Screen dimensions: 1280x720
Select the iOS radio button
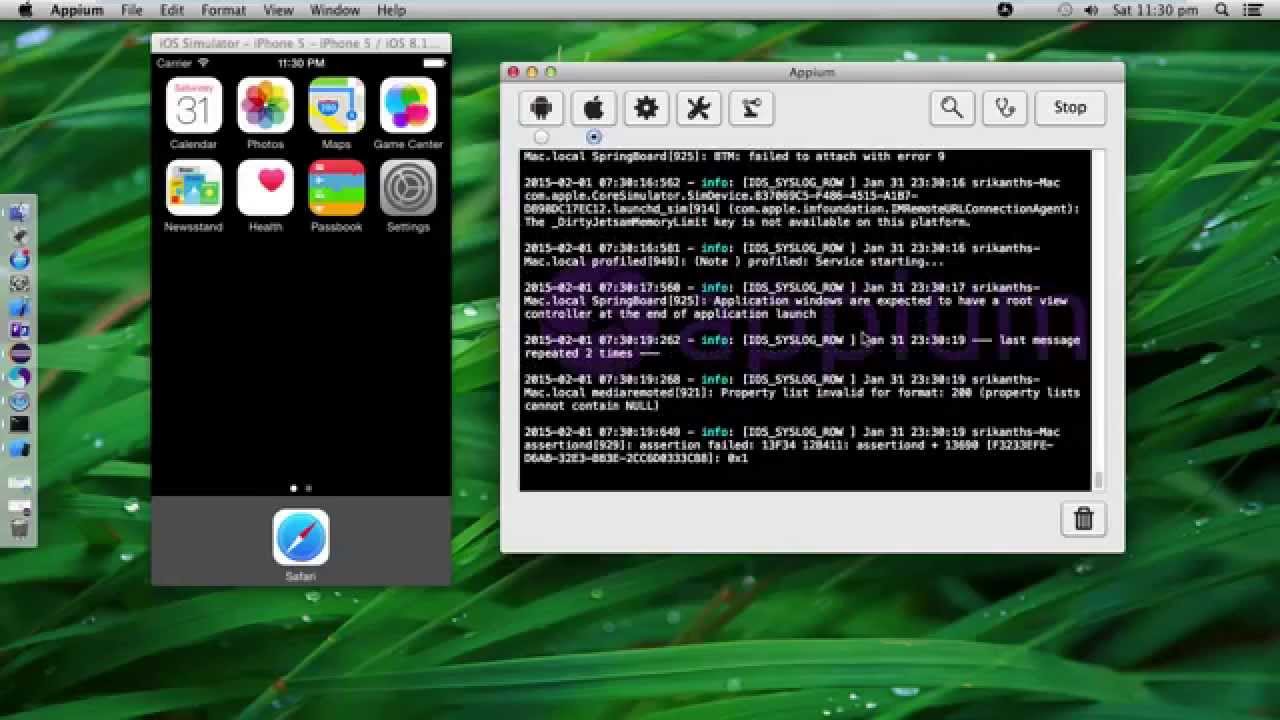click(594, 137)
